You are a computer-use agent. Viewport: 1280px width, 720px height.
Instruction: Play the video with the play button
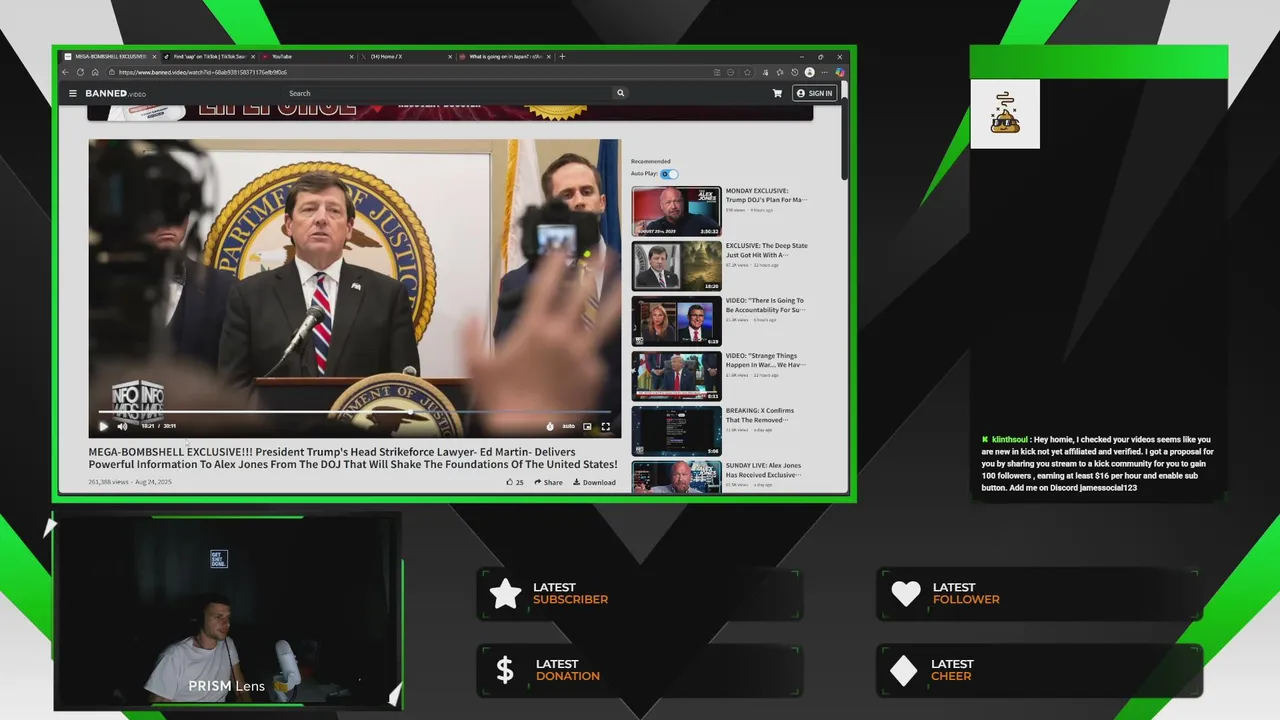103,426
